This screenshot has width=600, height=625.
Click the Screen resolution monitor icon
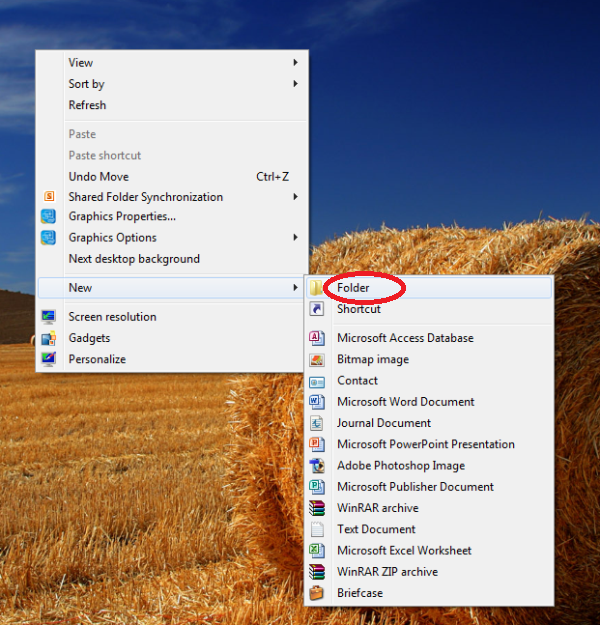click(49, 317)
